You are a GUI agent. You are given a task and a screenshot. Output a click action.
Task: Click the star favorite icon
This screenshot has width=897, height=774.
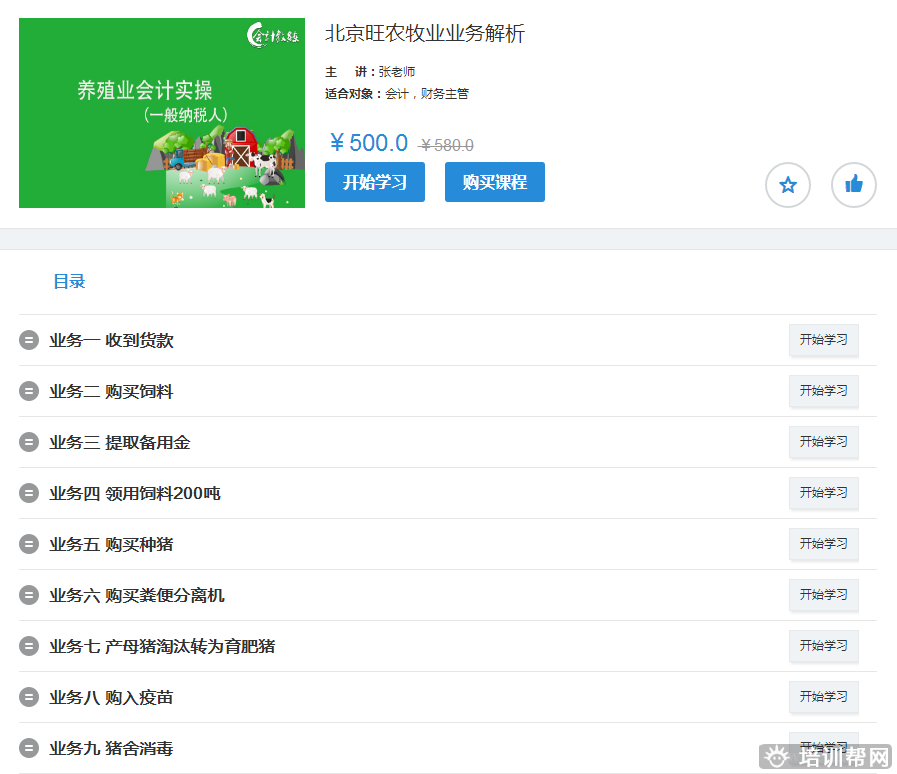click(x=788, y=185)
